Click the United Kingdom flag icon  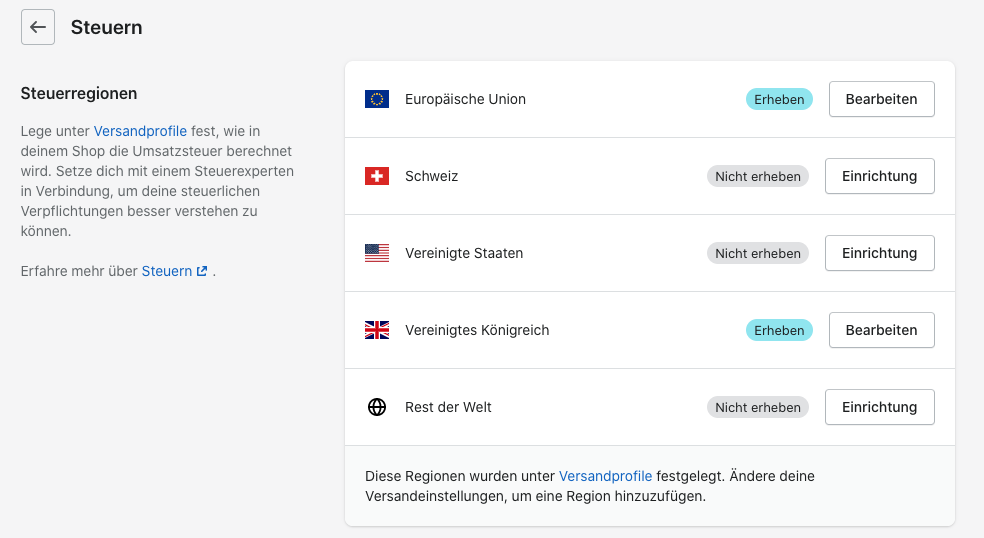pos(377,330)
